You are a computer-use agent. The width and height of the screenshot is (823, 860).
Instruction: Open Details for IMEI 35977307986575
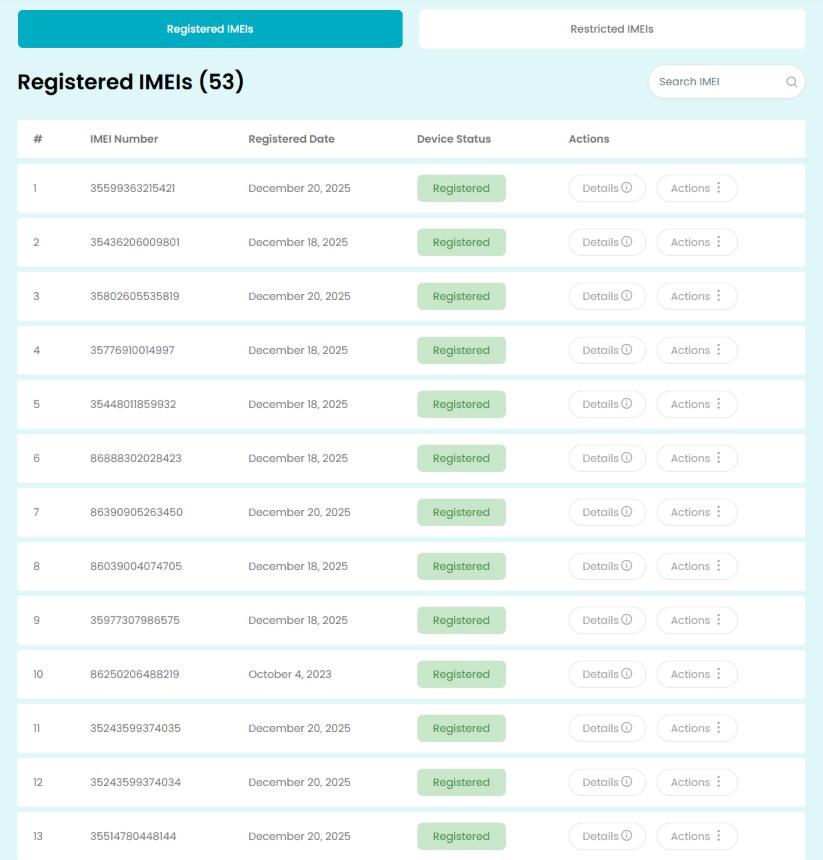(x=607, y=620)
